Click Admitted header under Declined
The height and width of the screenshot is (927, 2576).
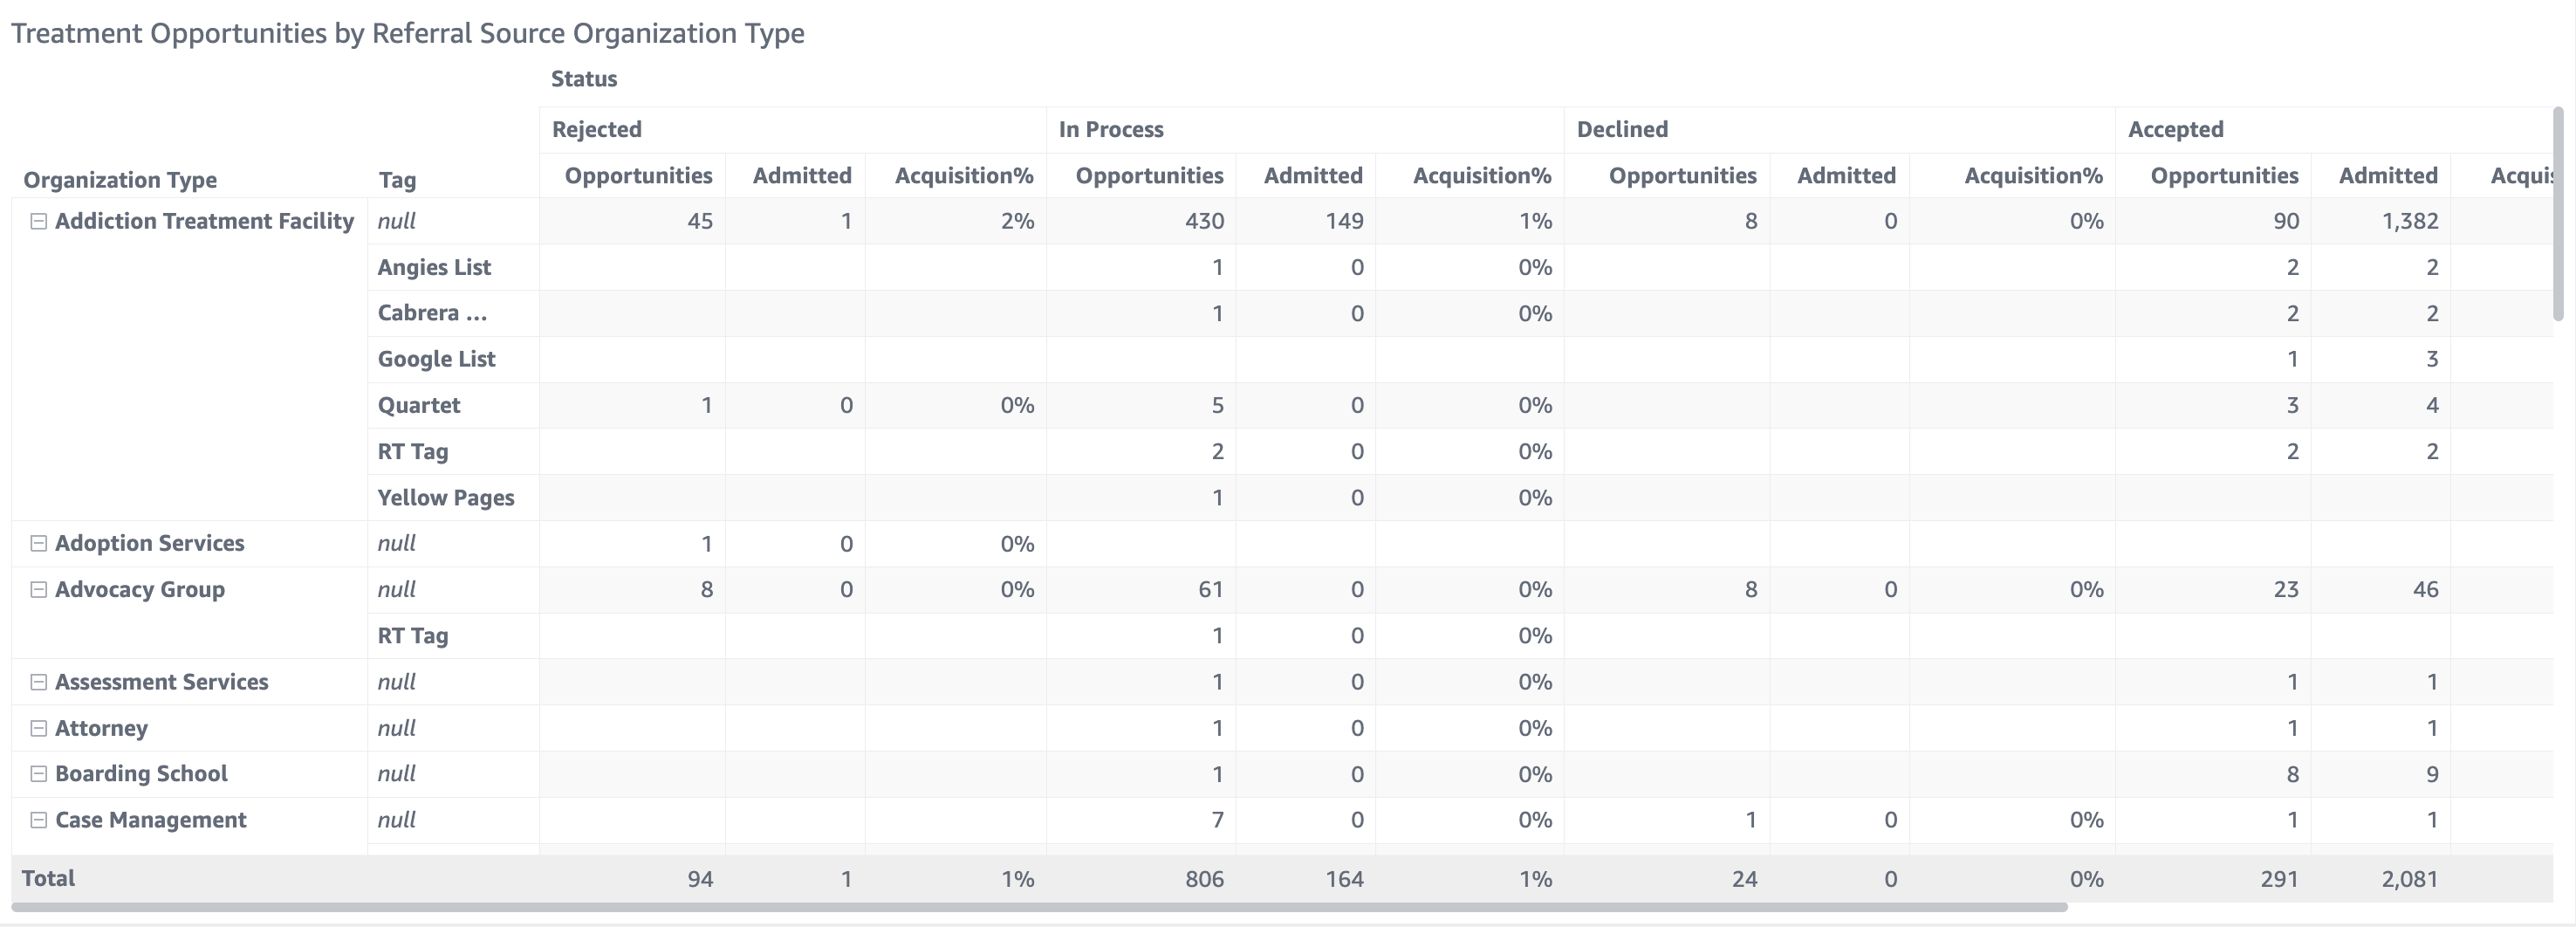coord(1846,176)
